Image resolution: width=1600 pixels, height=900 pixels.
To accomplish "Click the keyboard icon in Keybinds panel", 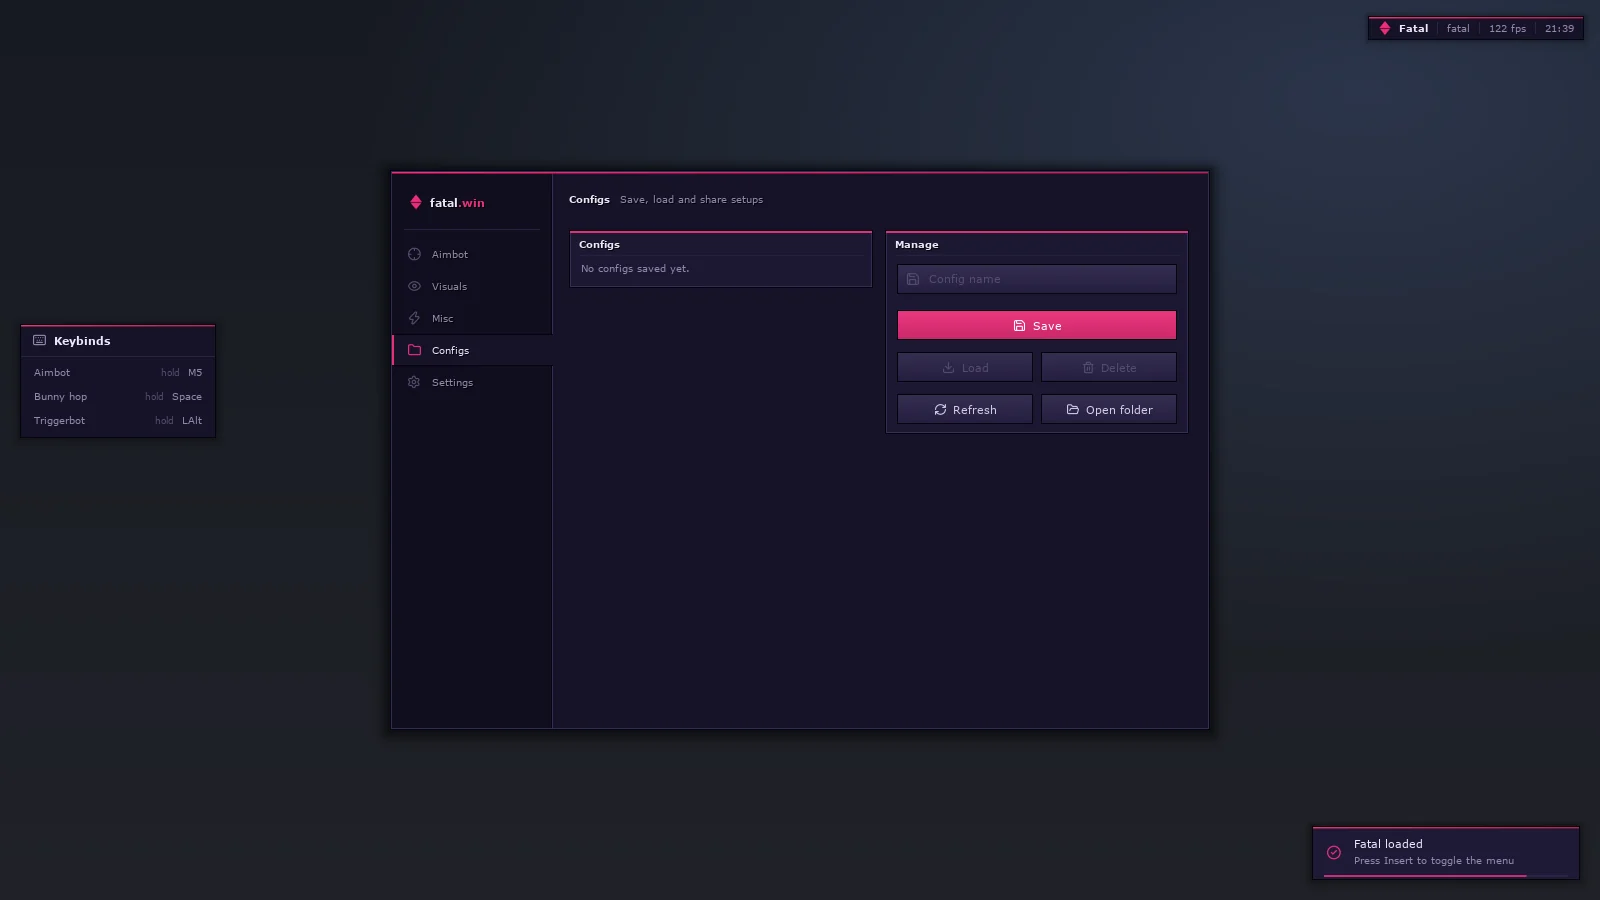I will [x=40, y=340].
